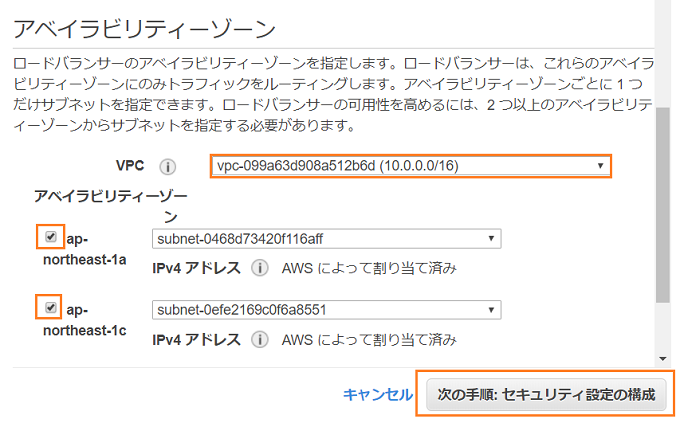Click the vertical scrollbar thumb

click(x=663, y=205)
